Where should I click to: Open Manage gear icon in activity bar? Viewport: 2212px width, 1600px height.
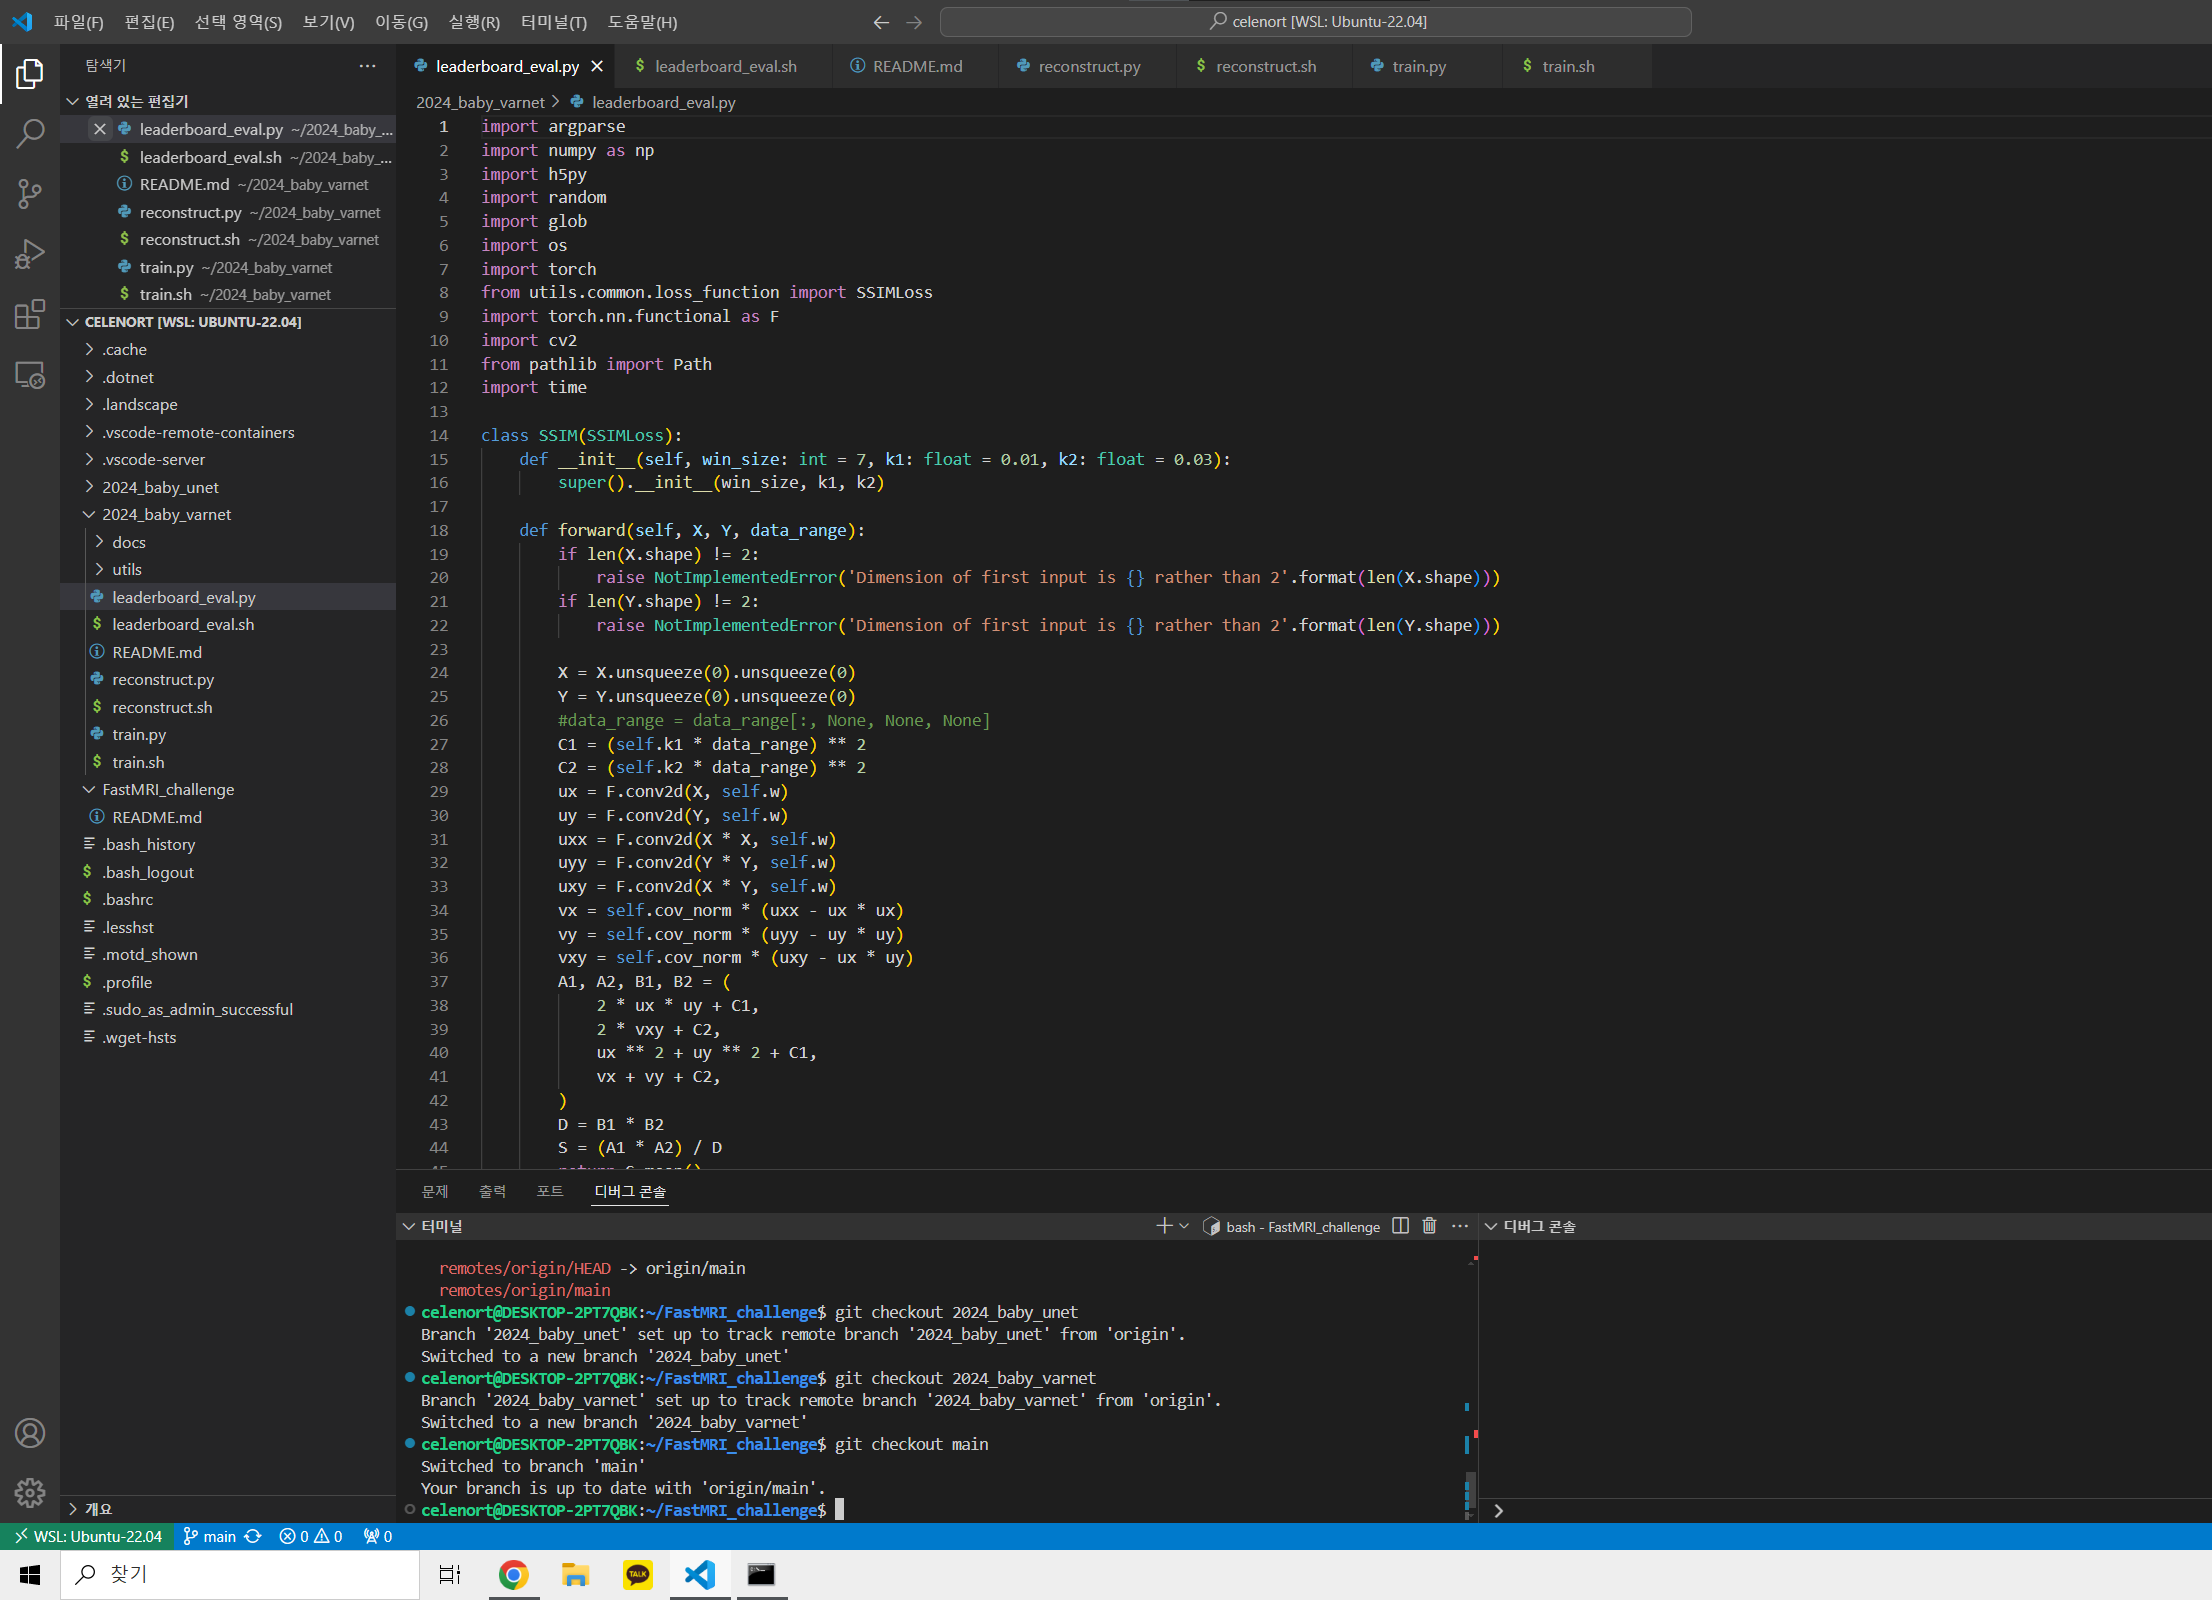(x=30, y=1493)
